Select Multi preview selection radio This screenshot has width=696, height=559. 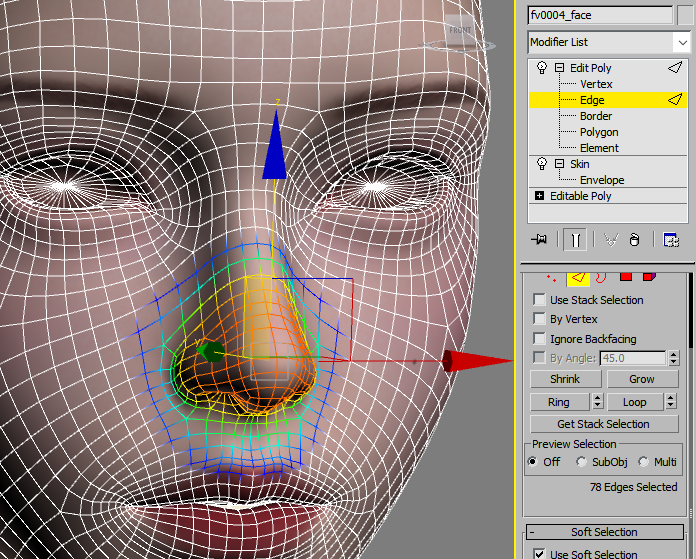(x=643, y=461)
